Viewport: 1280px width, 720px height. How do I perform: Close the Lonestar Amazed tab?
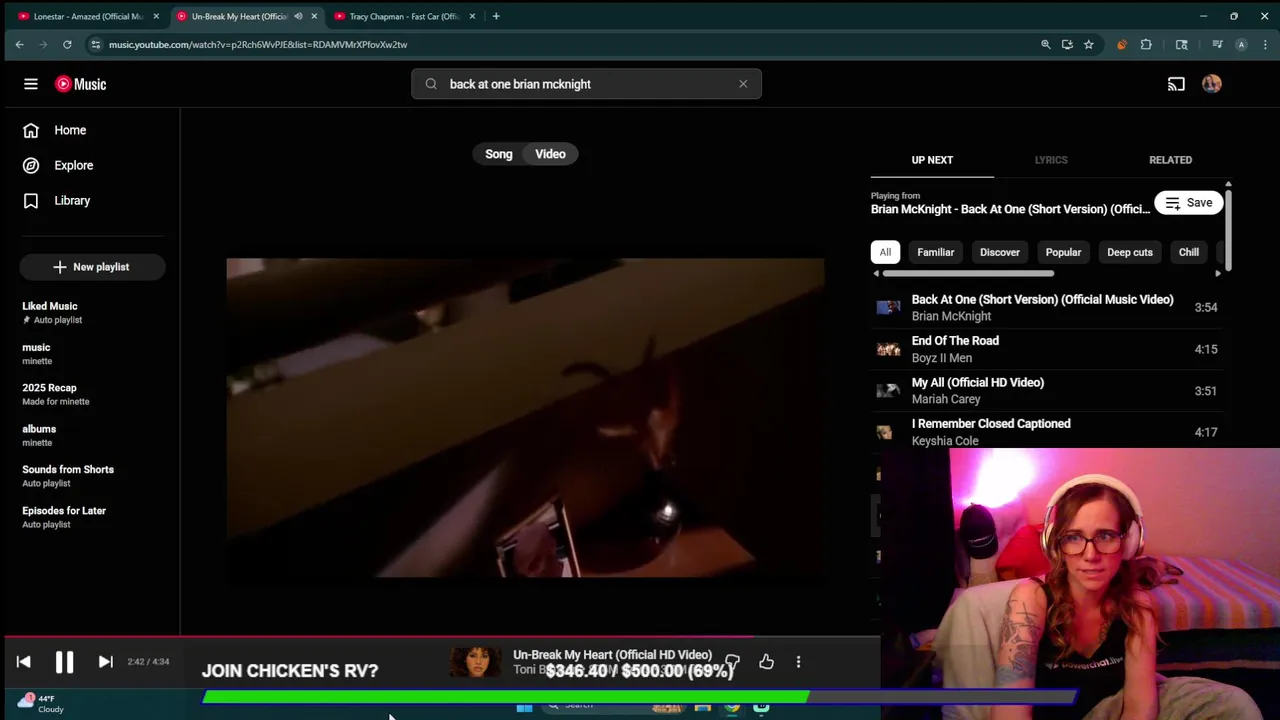156,16
